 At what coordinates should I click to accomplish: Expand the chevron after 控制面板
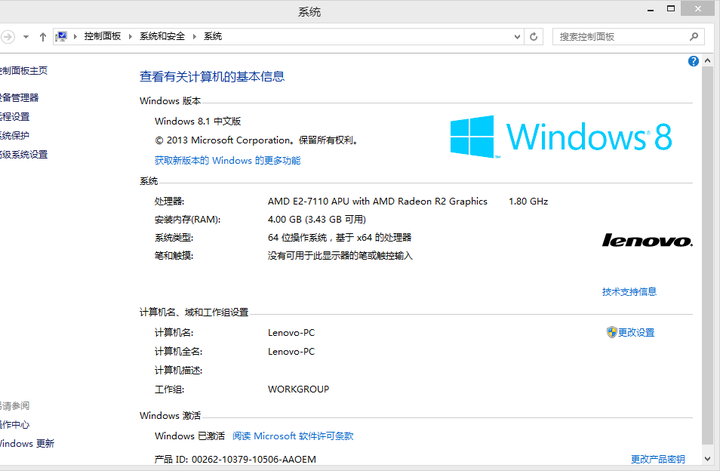click(130, 36)
